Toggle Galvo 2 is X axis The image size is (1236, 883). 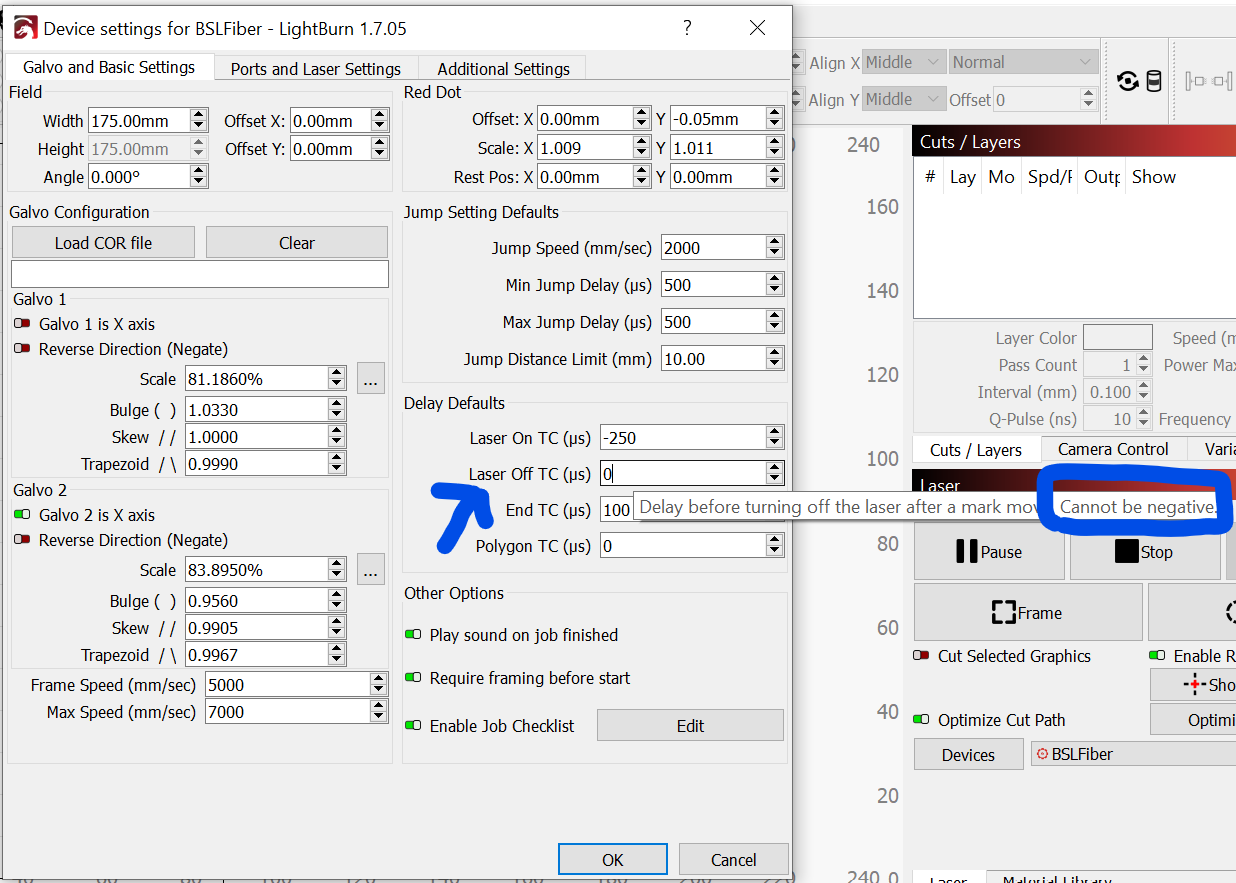[x=22, y=515]
